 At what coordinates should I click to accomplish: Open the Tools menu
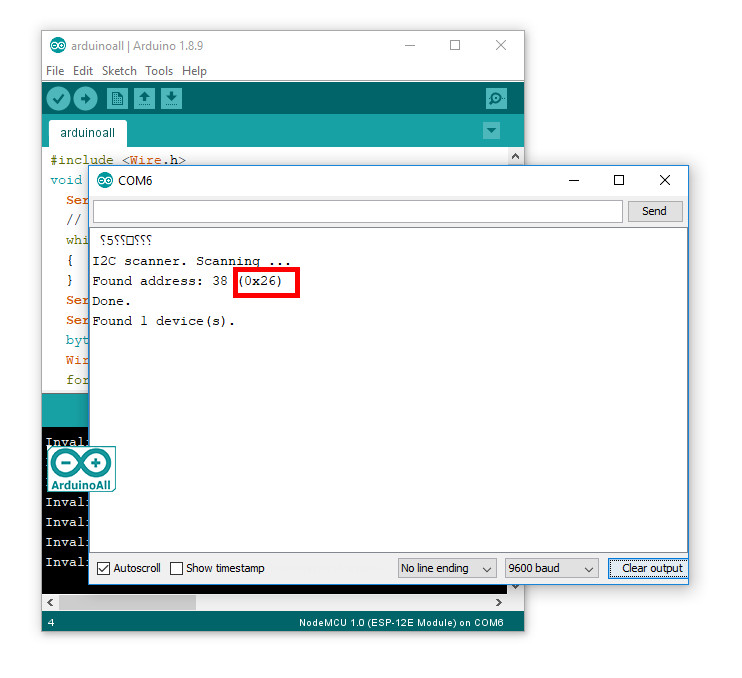159,71
